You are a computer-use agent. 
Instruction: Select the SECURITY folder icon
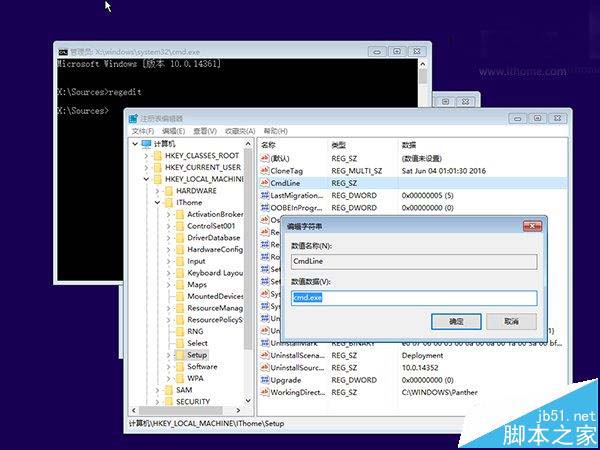click(x=168, y=401)
